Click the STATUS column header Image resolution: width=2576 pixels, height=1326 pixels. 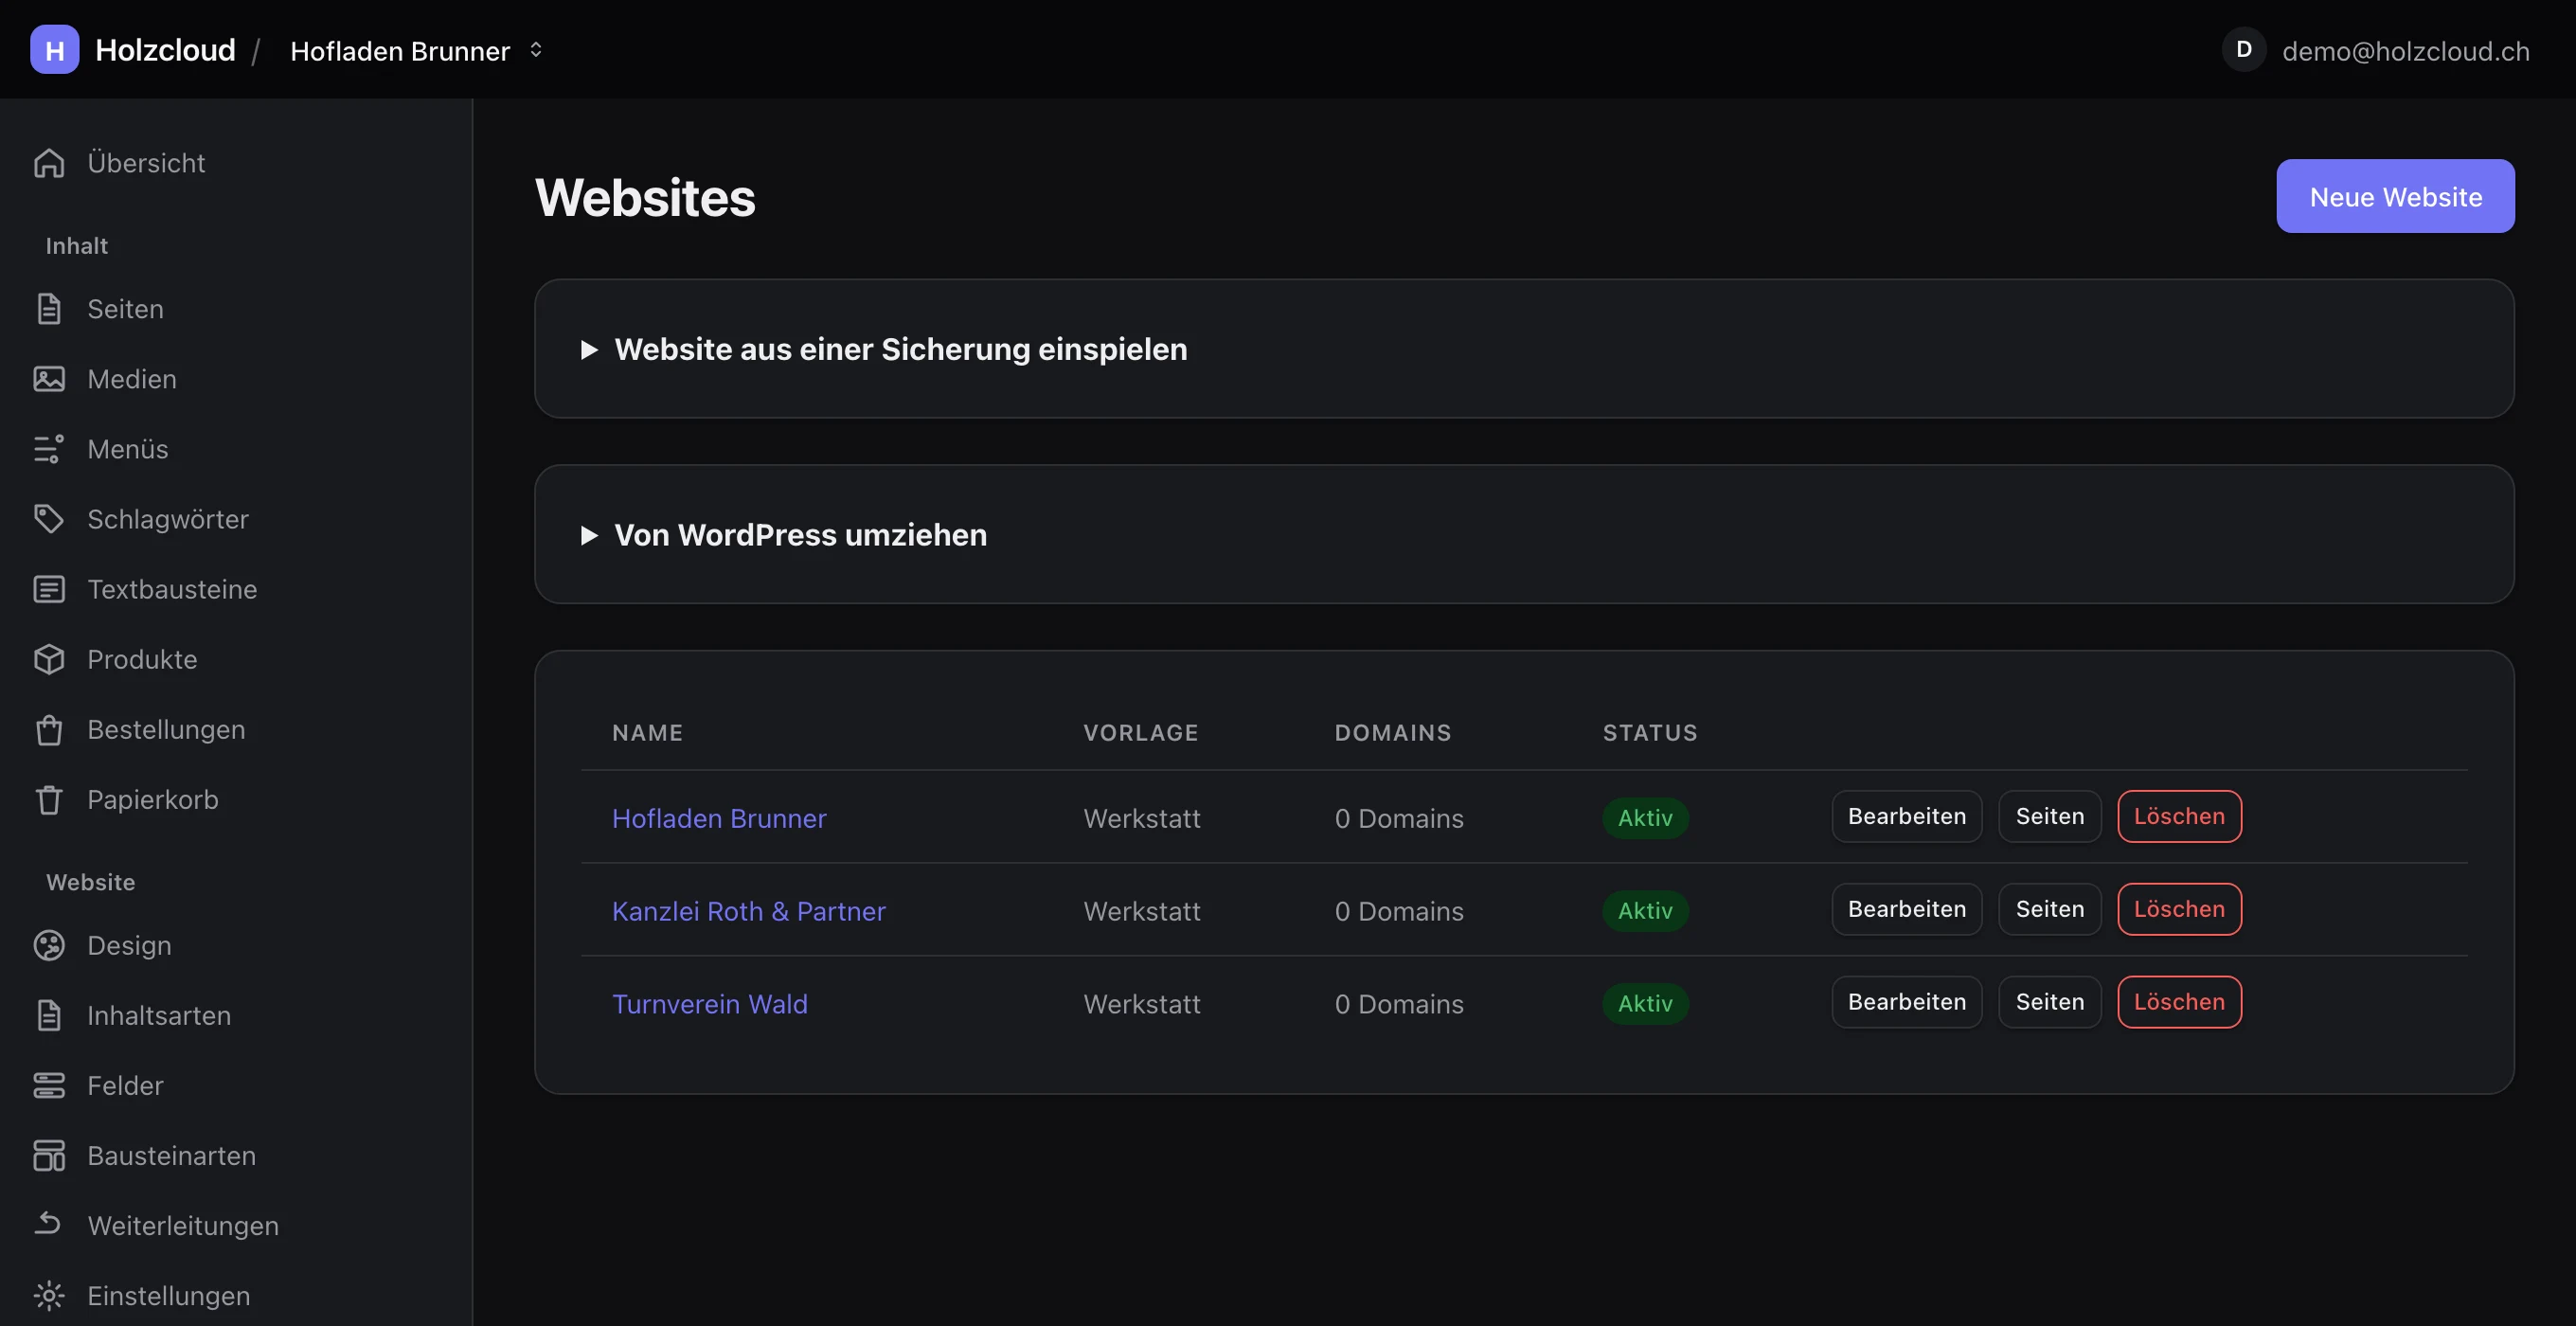1650,733
